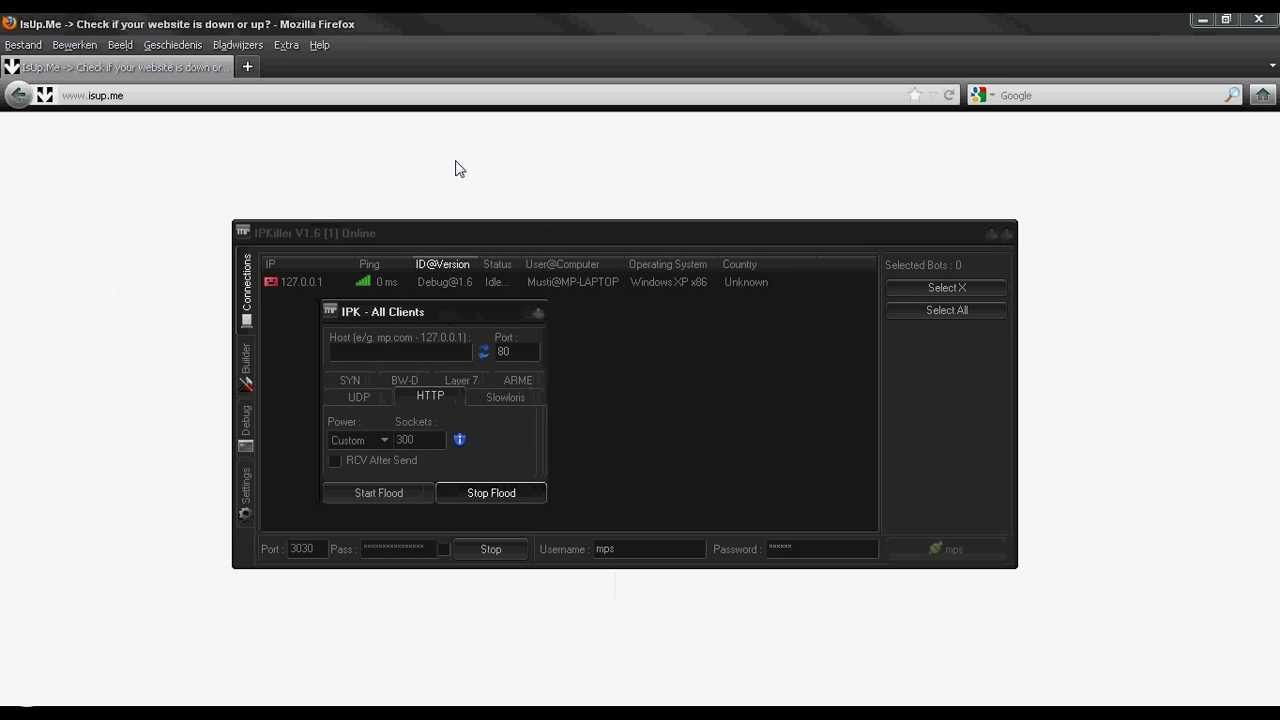The width and height of the screenshot is (1280, 720).
Task: Sort by the Operating System column header
Action: [x=668, y=264]
